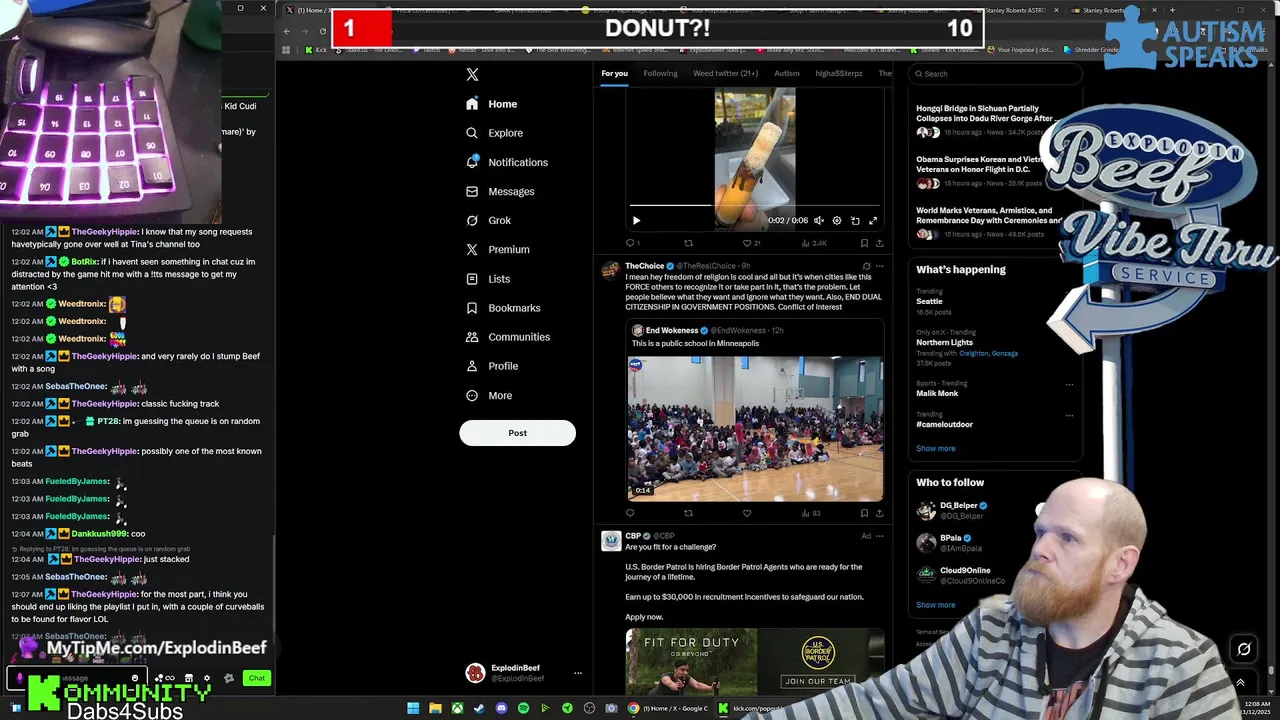Repost the top video post
This screenshot has width=1280, height=720.
(688, 243)
